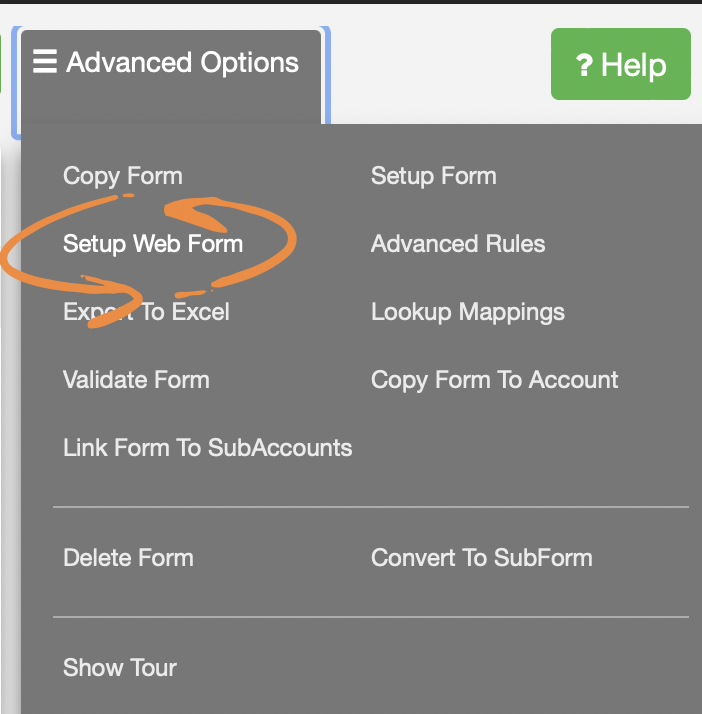Click the Help text label
This screenshot has width=702, height=714.
634,66
